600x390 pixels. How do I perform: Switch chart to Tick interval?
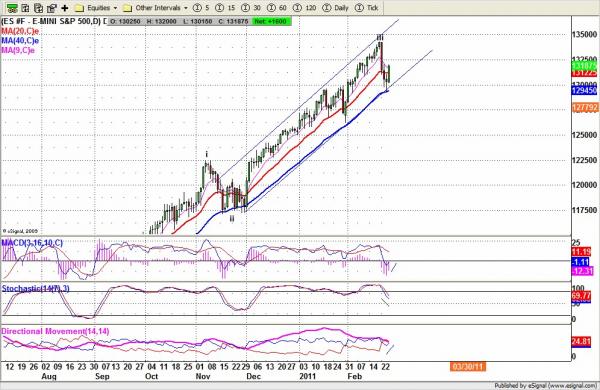tap(367, 8)
